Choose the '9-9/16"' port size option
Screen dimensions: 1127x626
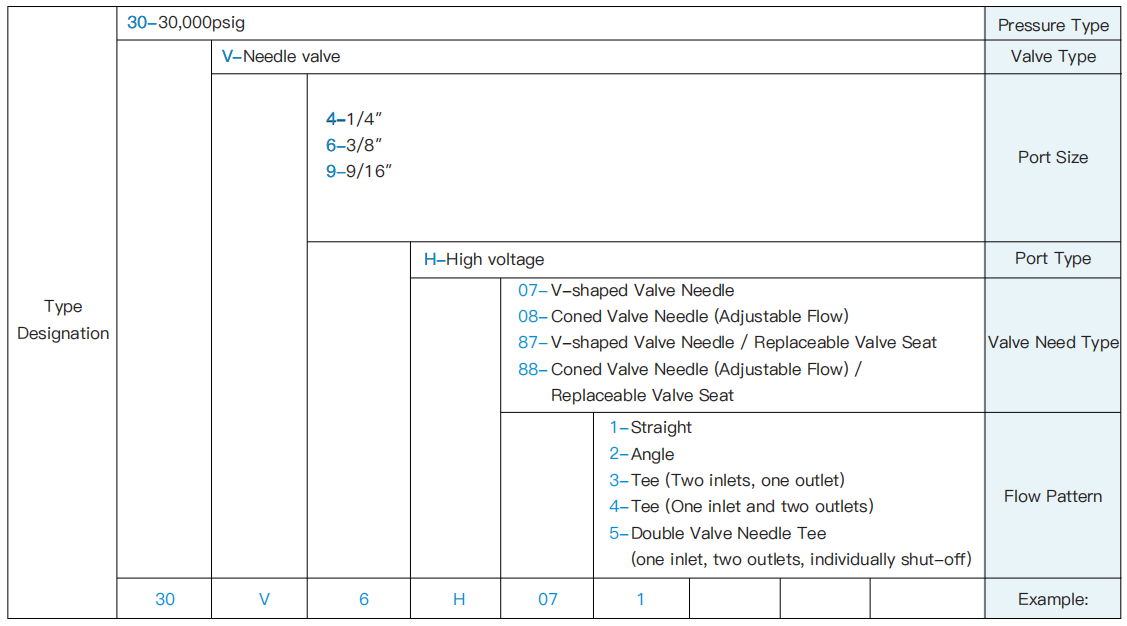358,171
